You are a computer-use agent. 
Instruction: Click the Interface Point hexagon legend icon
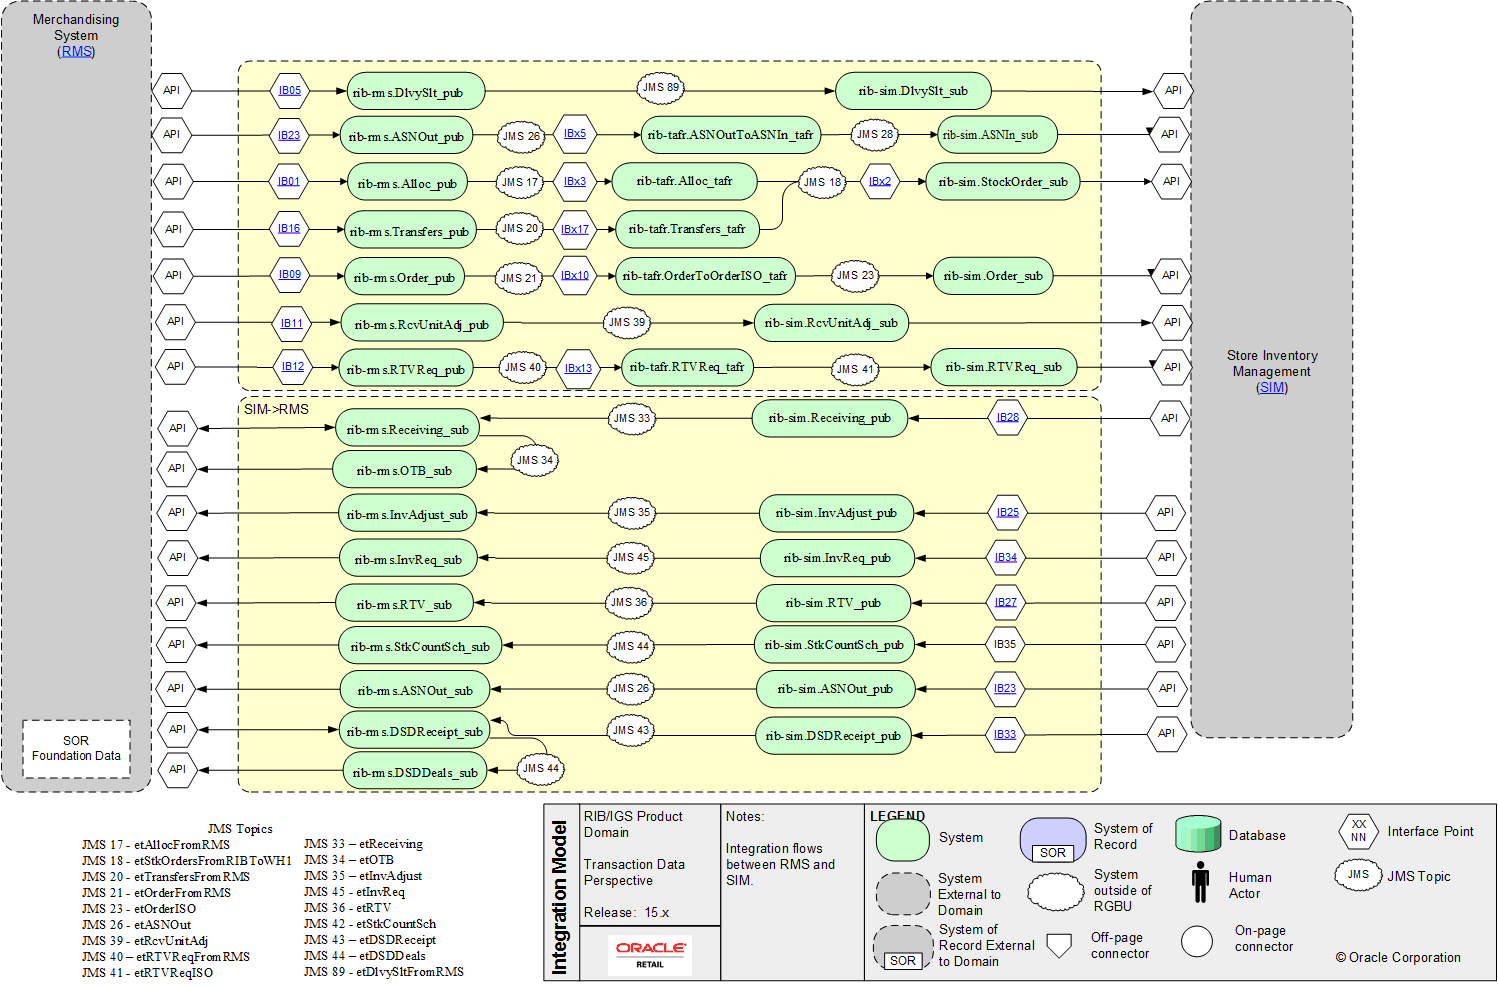click(x=1358, y=831)
